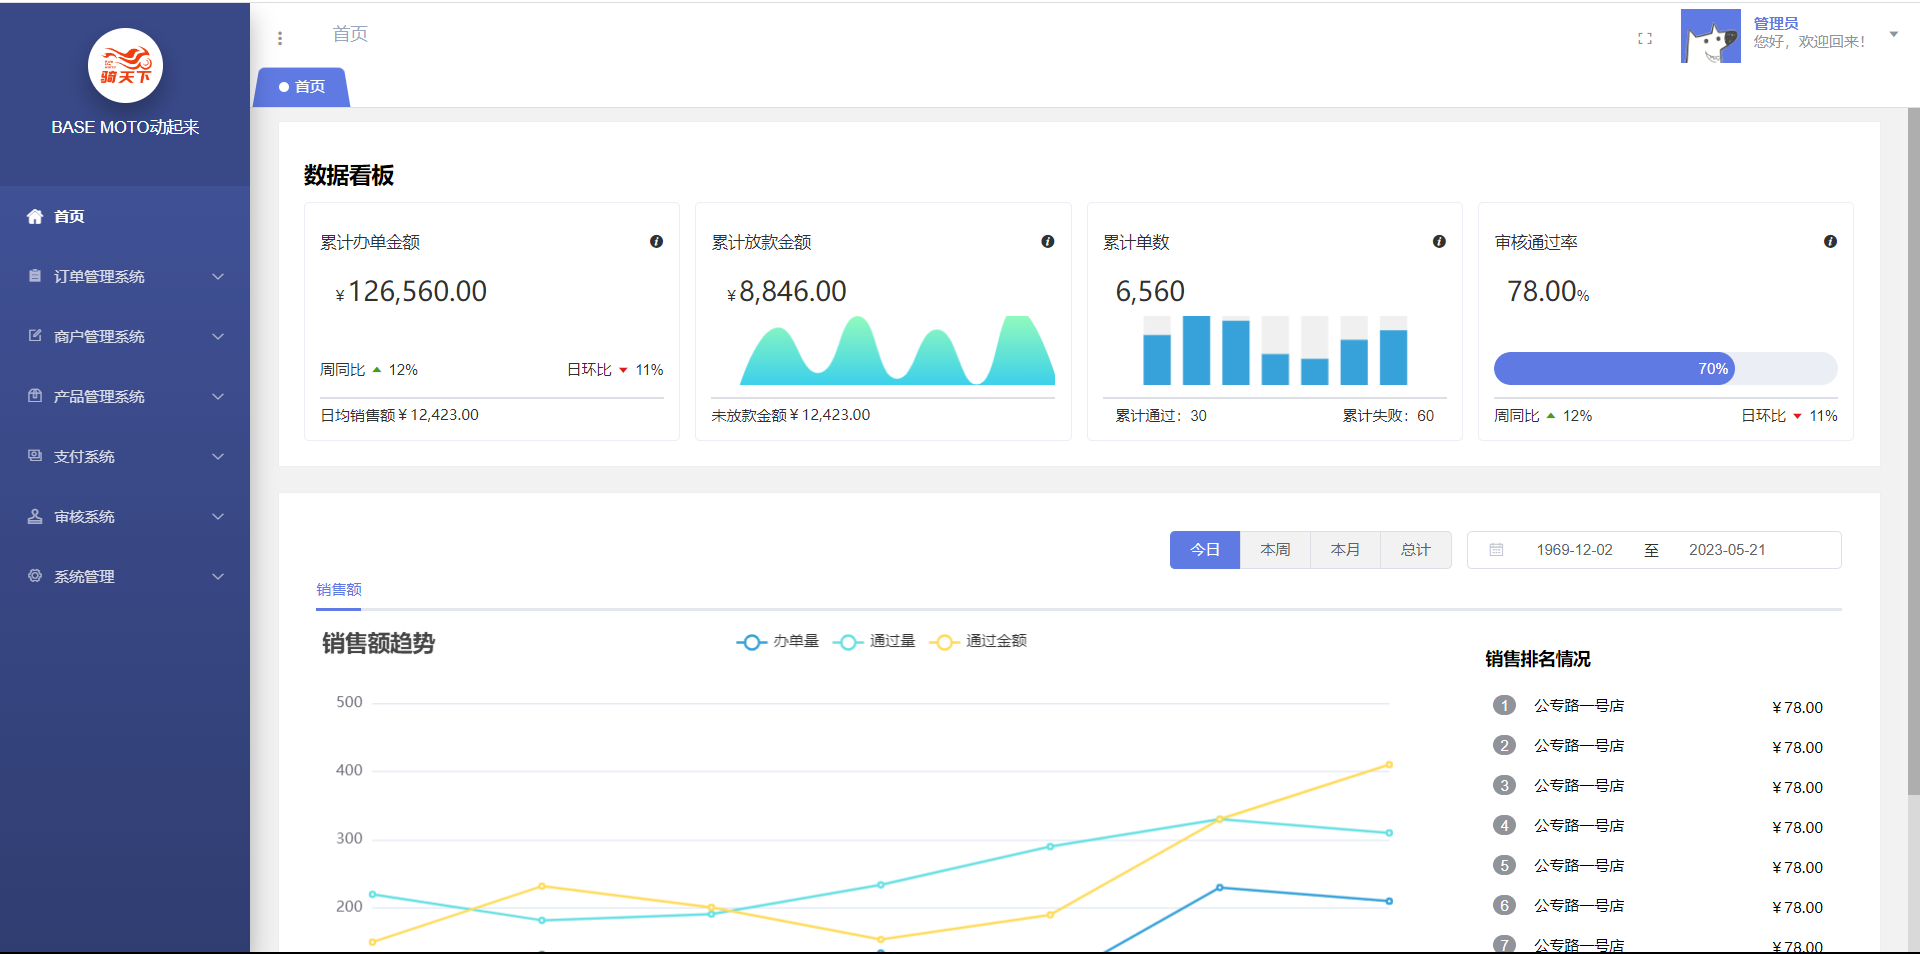Viewport: 1920px width, 954px height.
Task: Click the 产品管理系统 briefcase icon
Action: click(35, 396)
